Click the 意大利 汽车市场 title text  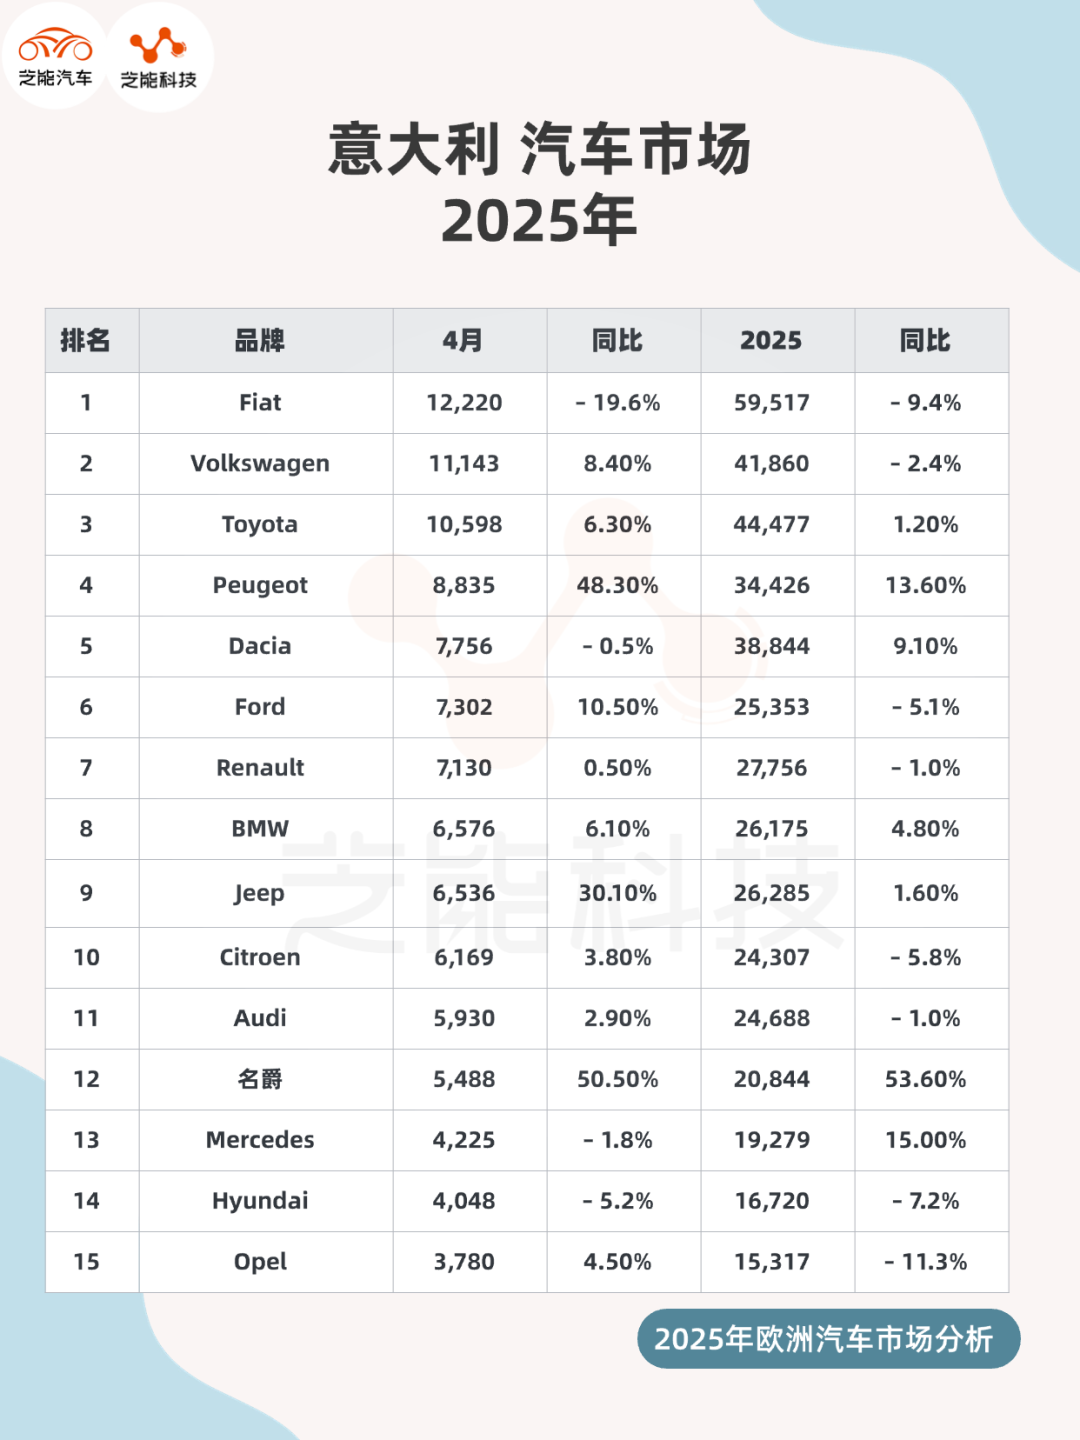(540, 150)
